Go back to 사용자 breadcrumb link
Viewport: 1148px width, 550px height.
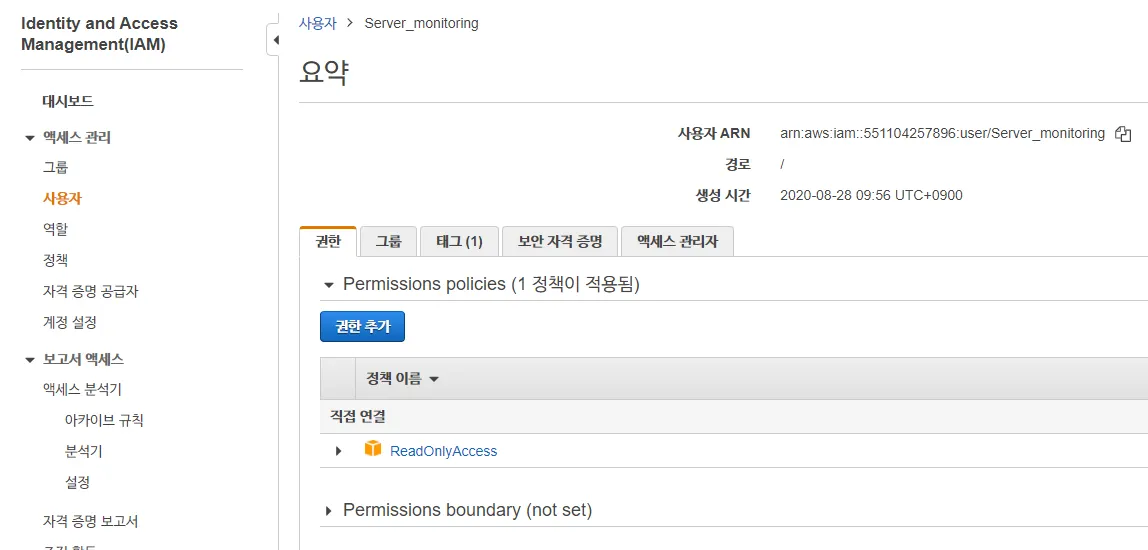click(x=318, y=23)
